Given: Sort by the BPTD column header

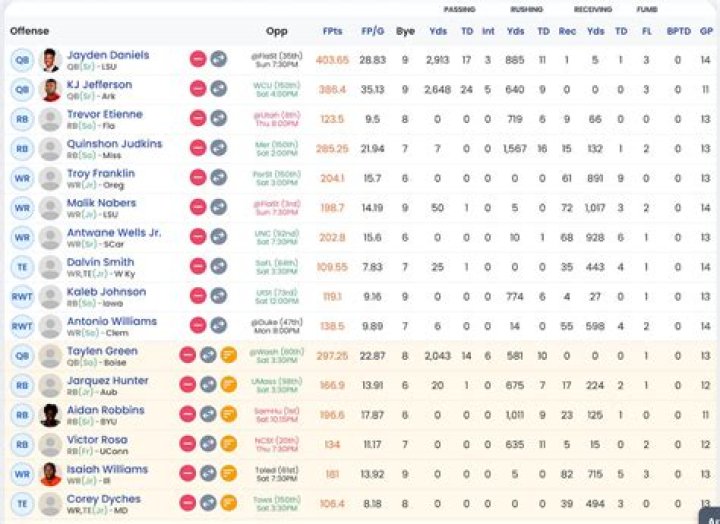Looking at the screenshot, I should (x=678, y=31).
